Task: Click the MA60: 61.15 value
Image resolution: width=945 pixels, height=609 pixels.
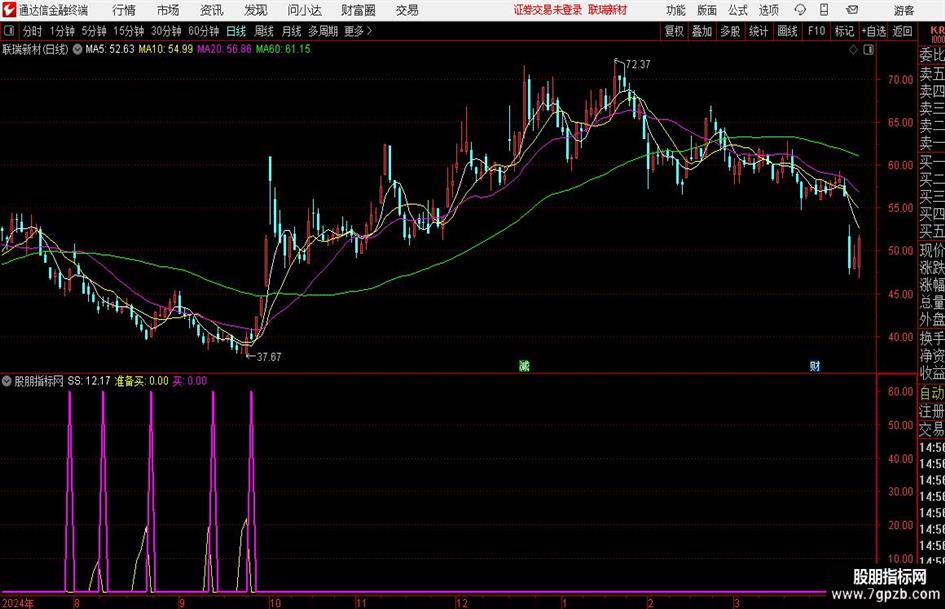Action: [283, 49]
